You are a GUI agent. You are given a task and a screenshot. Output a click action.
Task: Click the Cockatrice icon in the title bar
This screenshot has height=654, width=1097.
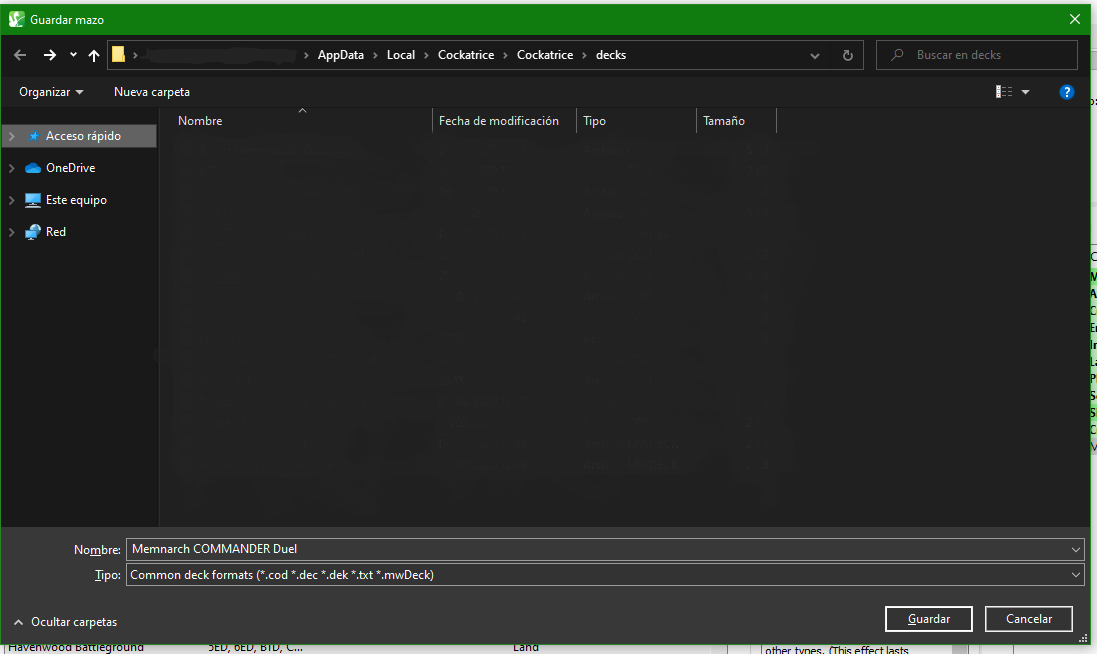[16, 19]
